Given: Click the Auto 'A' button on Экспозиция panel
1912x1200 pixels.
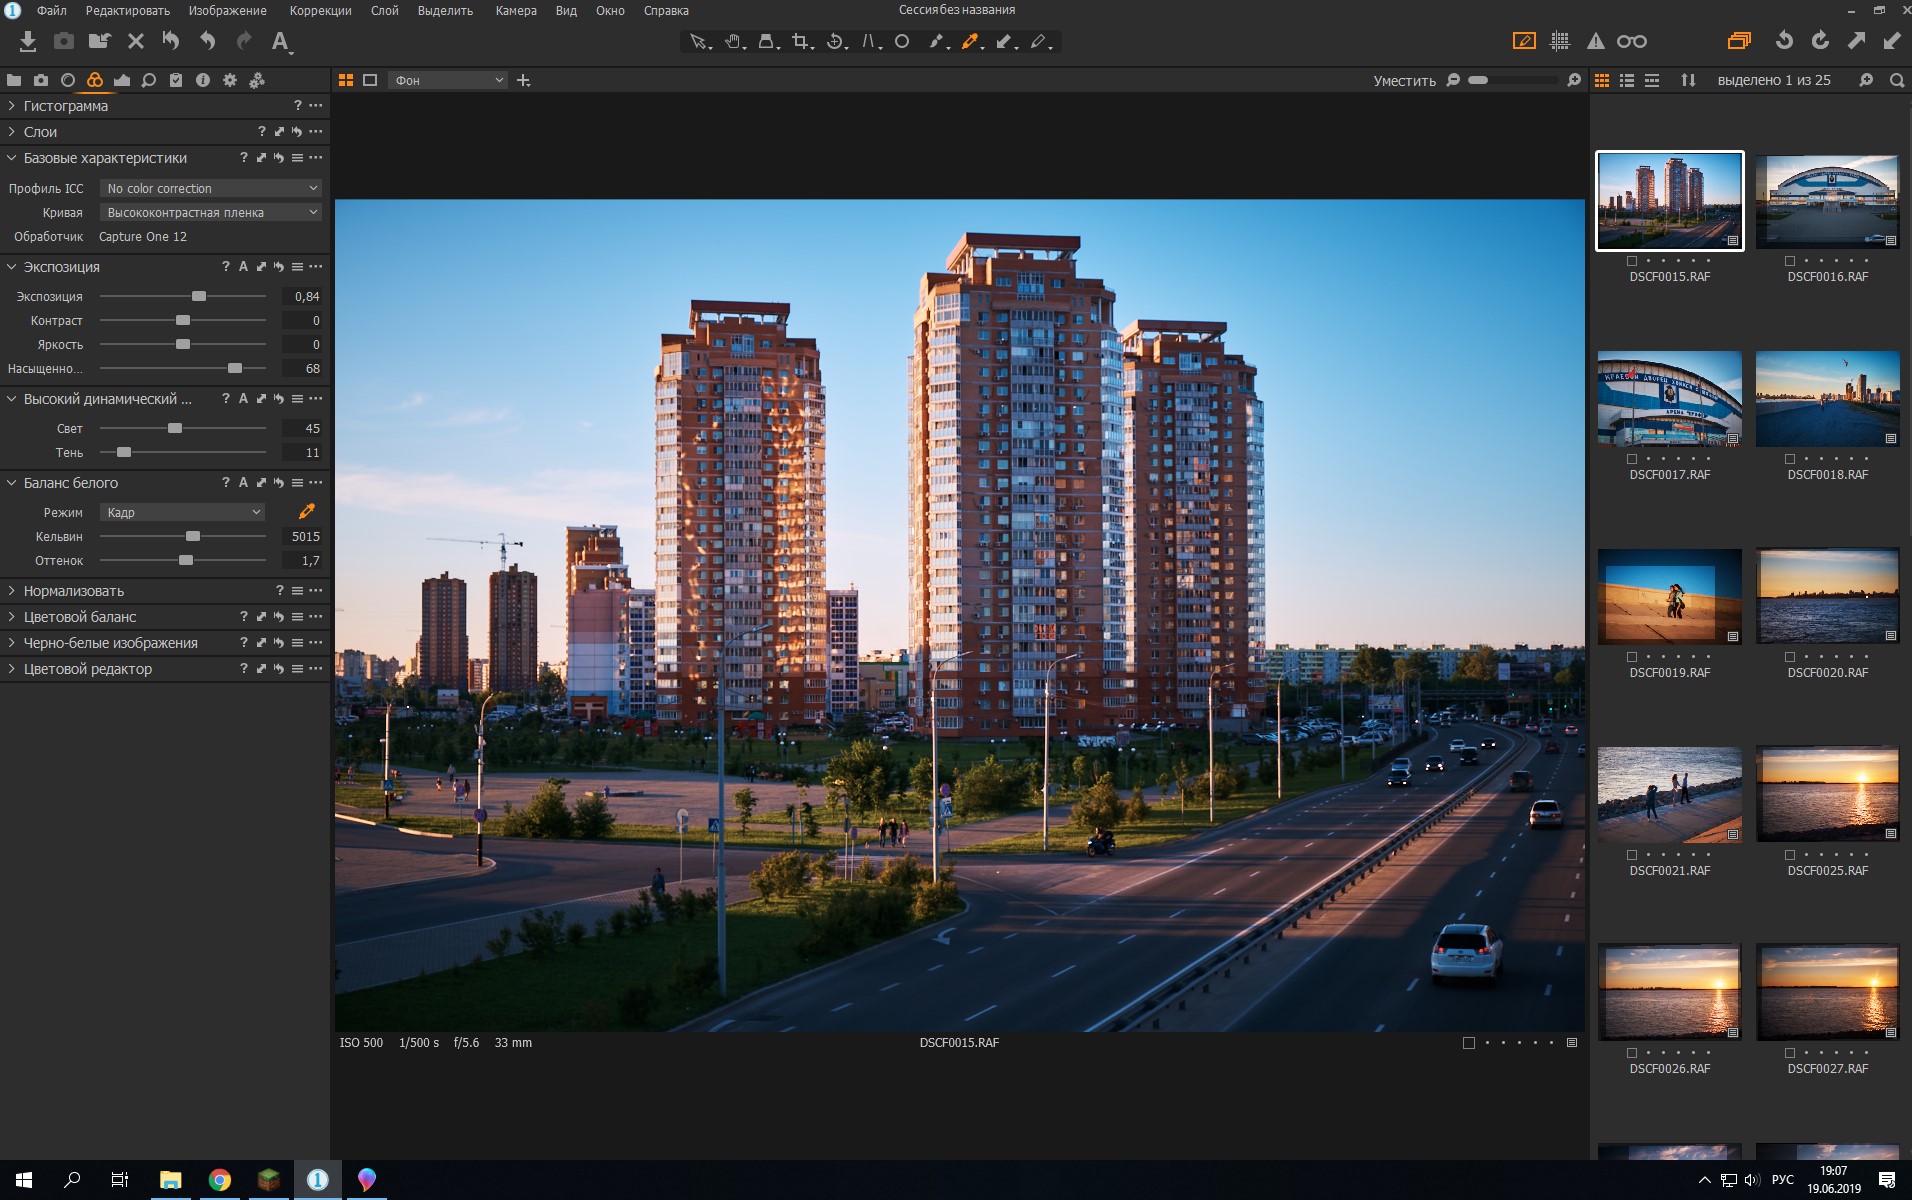Looking at the screenshot, I should (243, 267).
